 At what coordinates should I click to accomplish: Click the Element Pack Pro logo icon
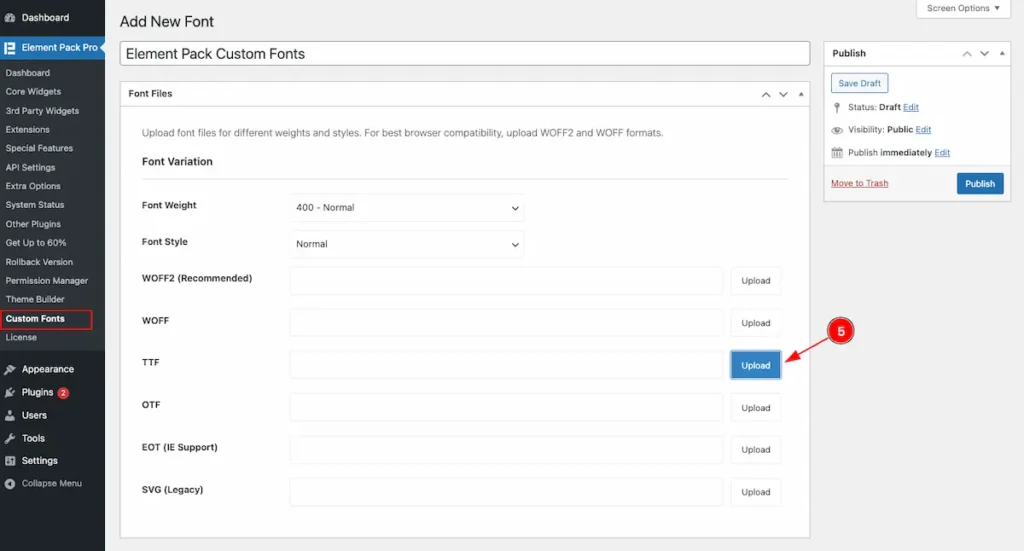pos(10,47)
